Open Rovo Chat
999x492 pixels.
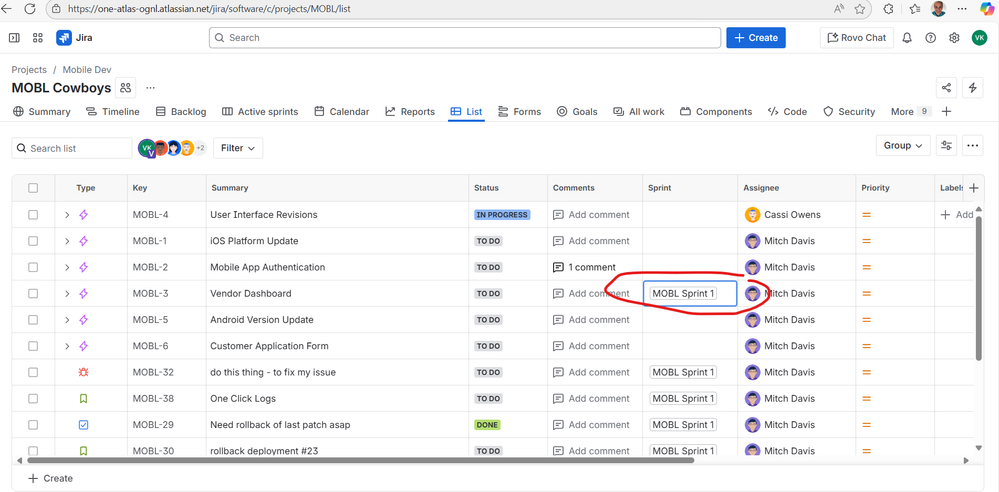856,38
